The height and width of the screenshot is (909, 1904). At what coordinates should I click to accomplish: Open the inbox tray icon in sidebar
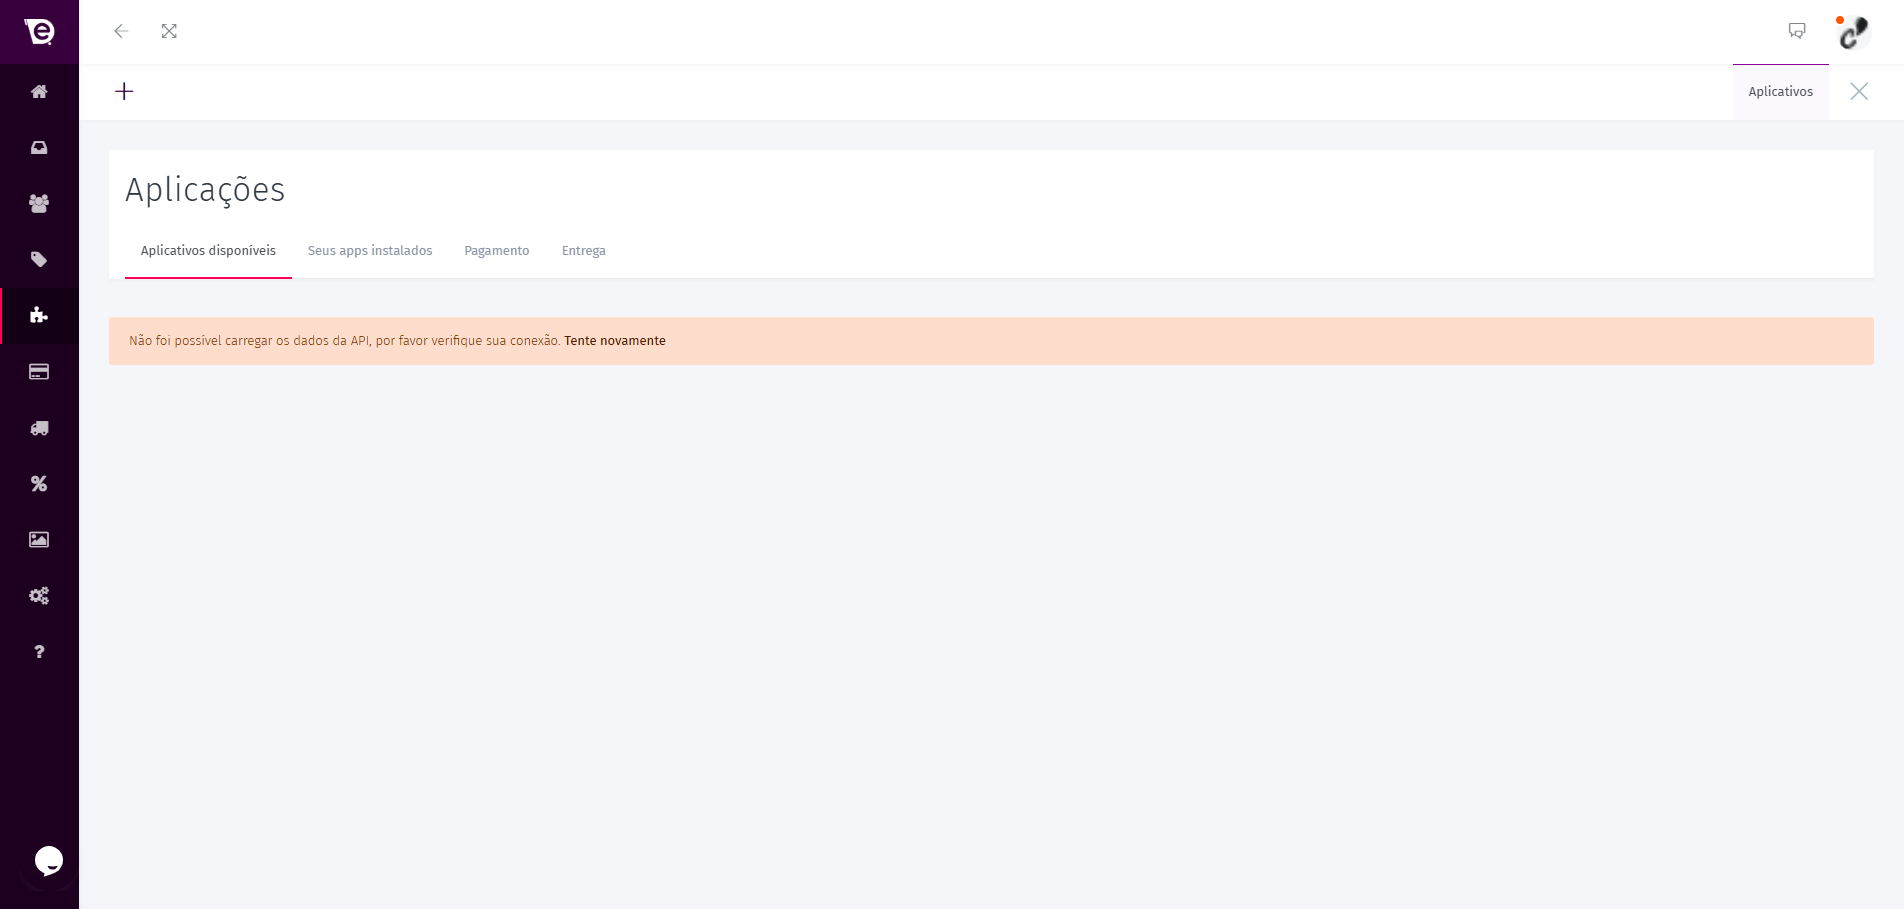(39, 148)
